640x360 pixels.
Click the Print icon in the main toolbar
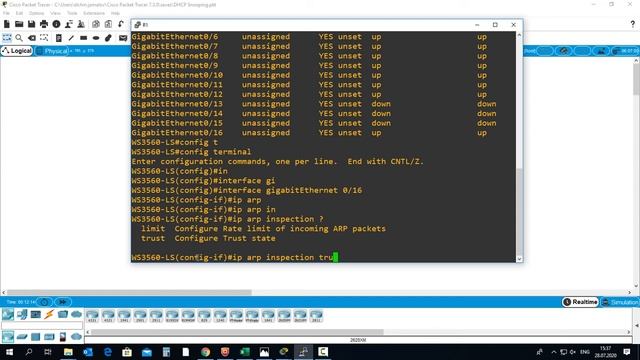[44, 24]
